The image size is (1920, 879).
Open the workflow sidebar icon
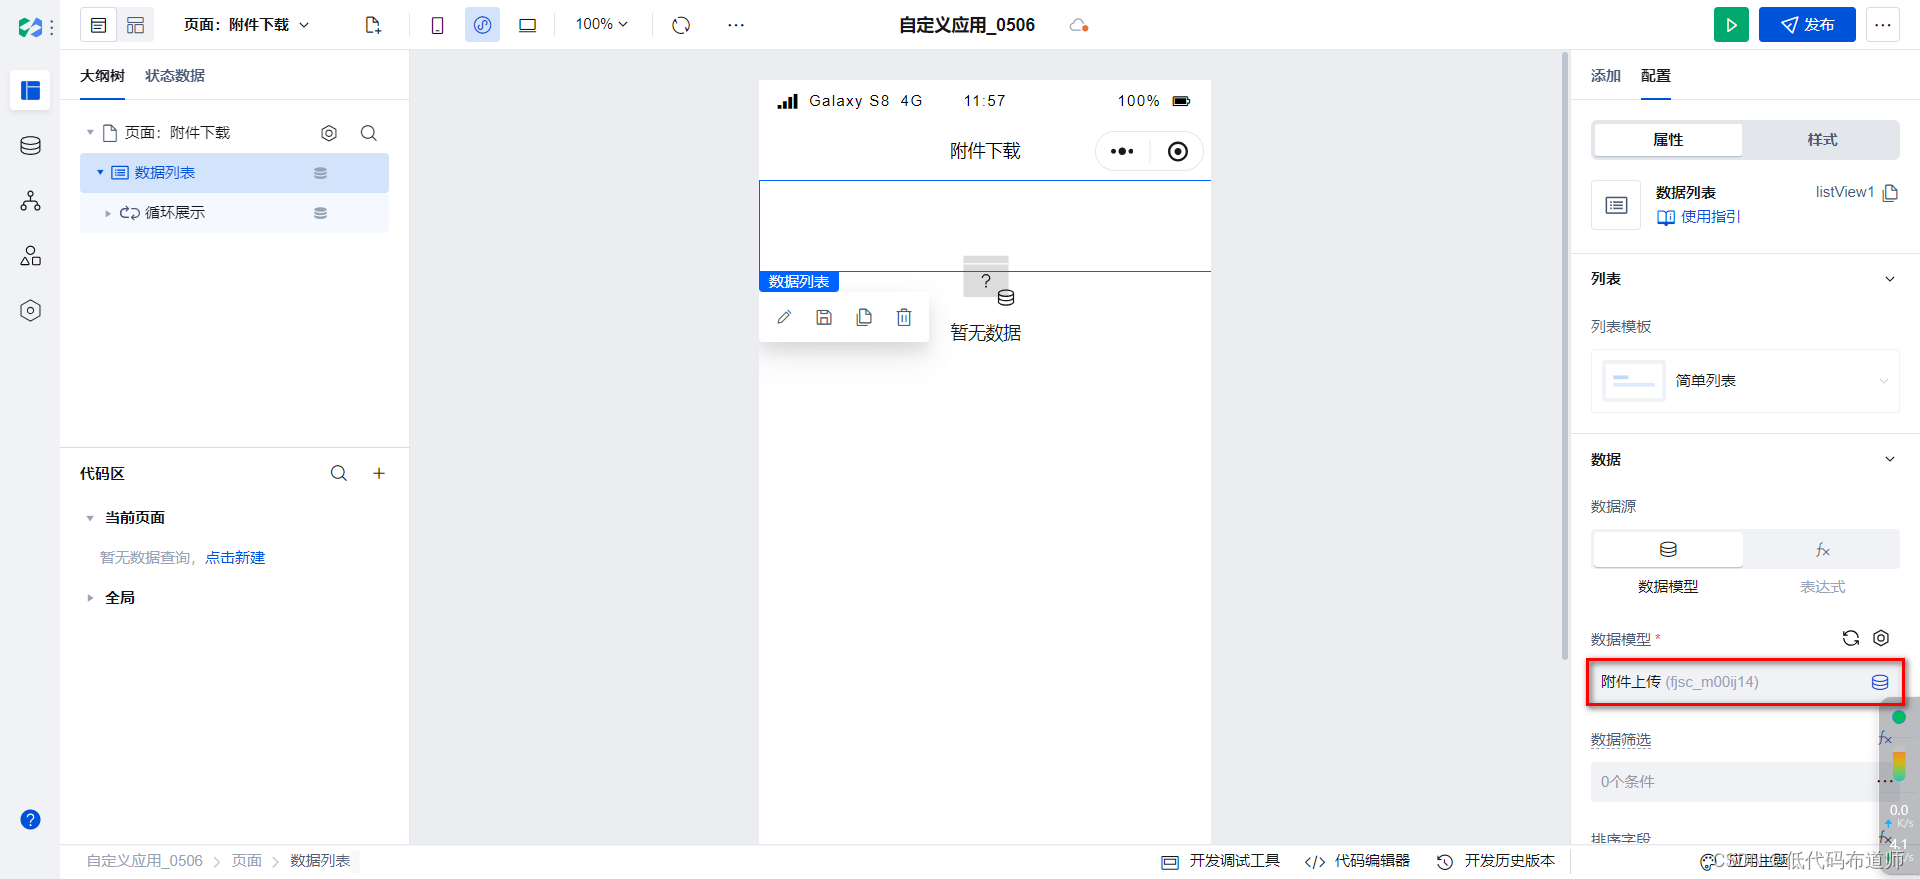tap(30, 201)
